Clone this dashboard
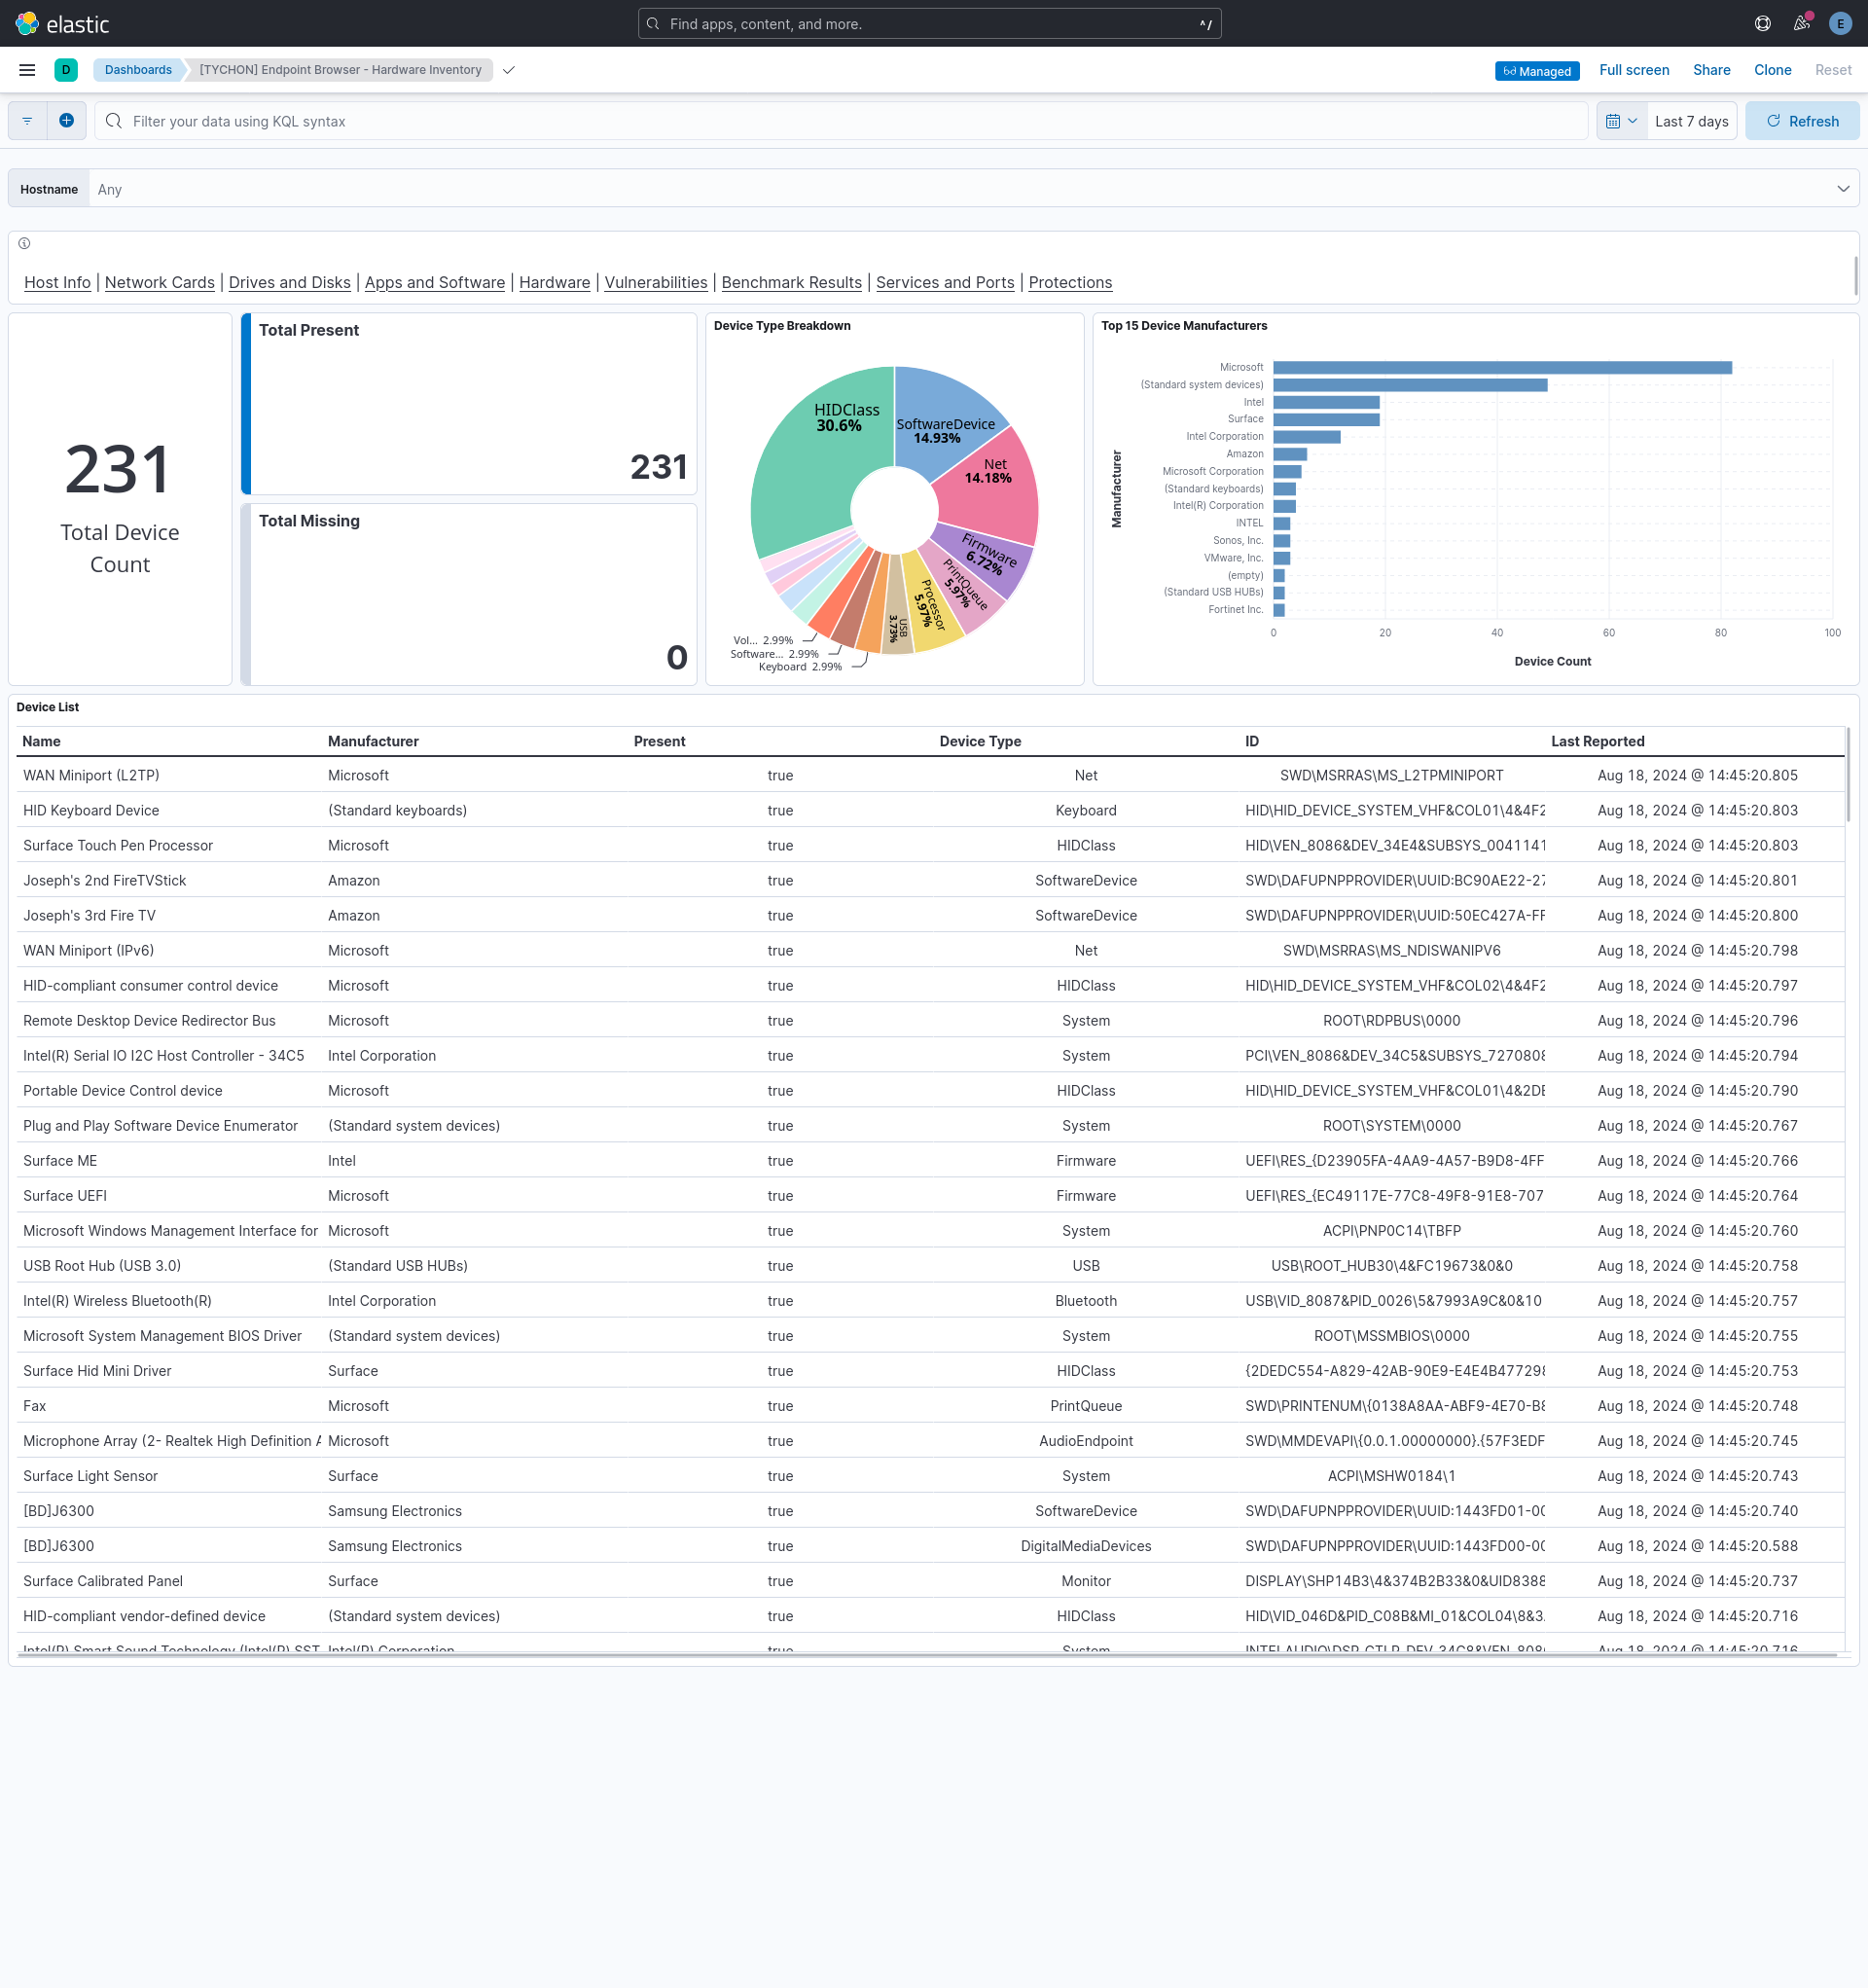The width and height of the screenshot is (1868, 1988). point(1772,70)
